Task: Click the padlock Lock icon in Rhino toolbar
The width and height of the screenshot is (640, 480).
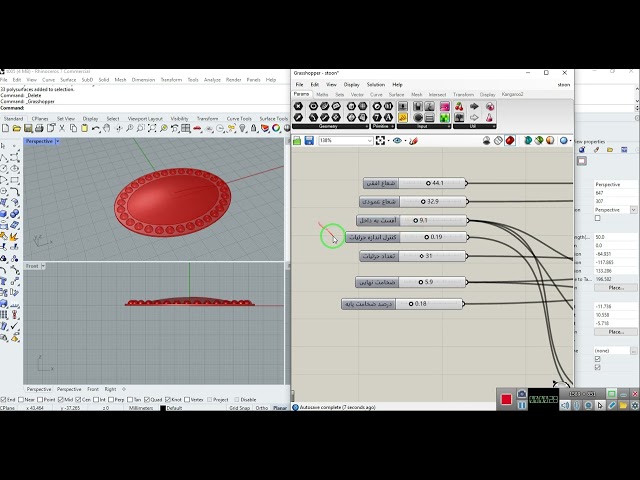Action: point(253,128)
